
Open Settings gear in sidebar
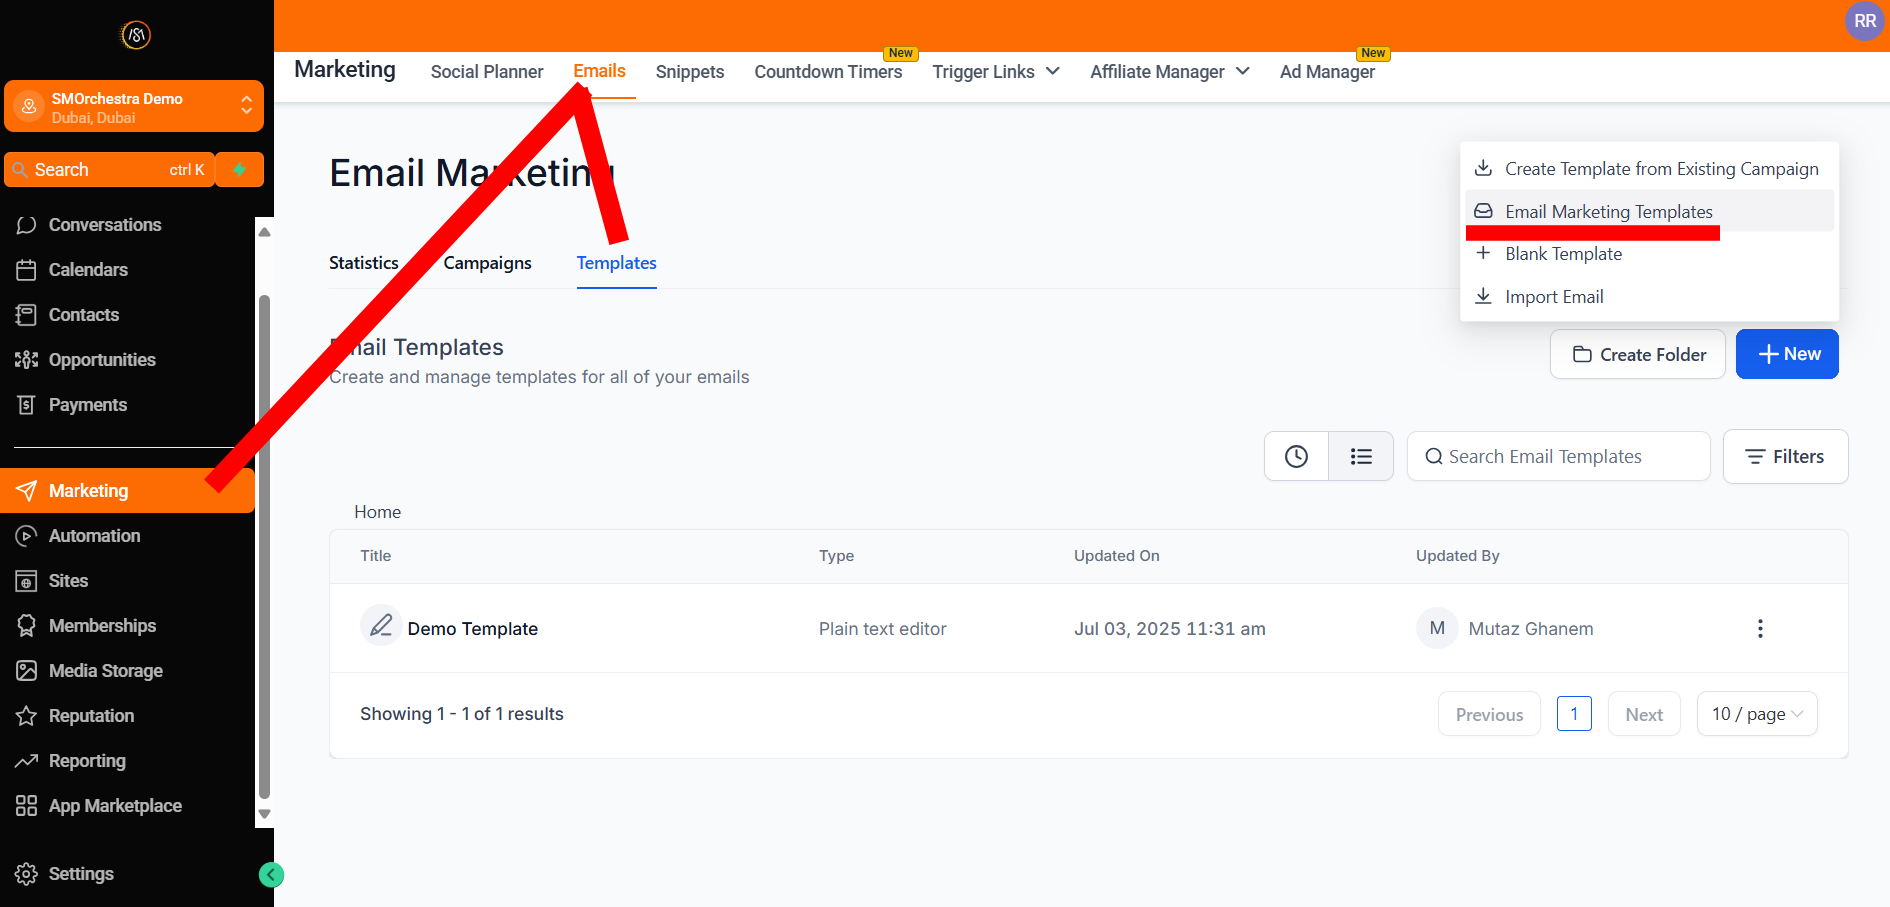27,874
